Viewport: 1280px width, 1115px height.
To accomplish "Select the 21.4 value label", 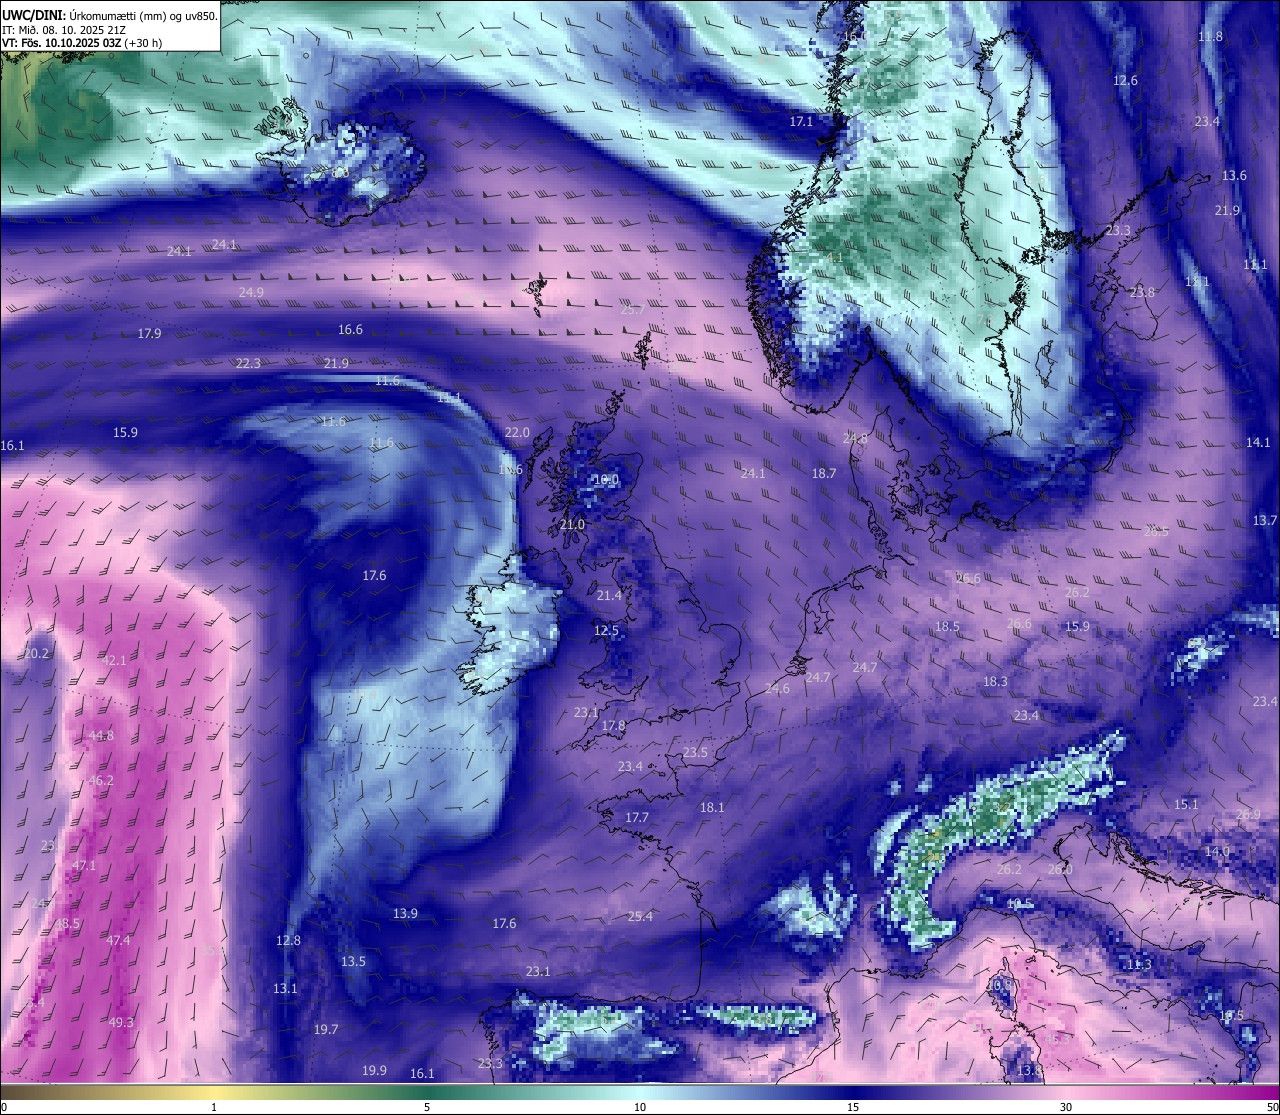I will 608,596.
